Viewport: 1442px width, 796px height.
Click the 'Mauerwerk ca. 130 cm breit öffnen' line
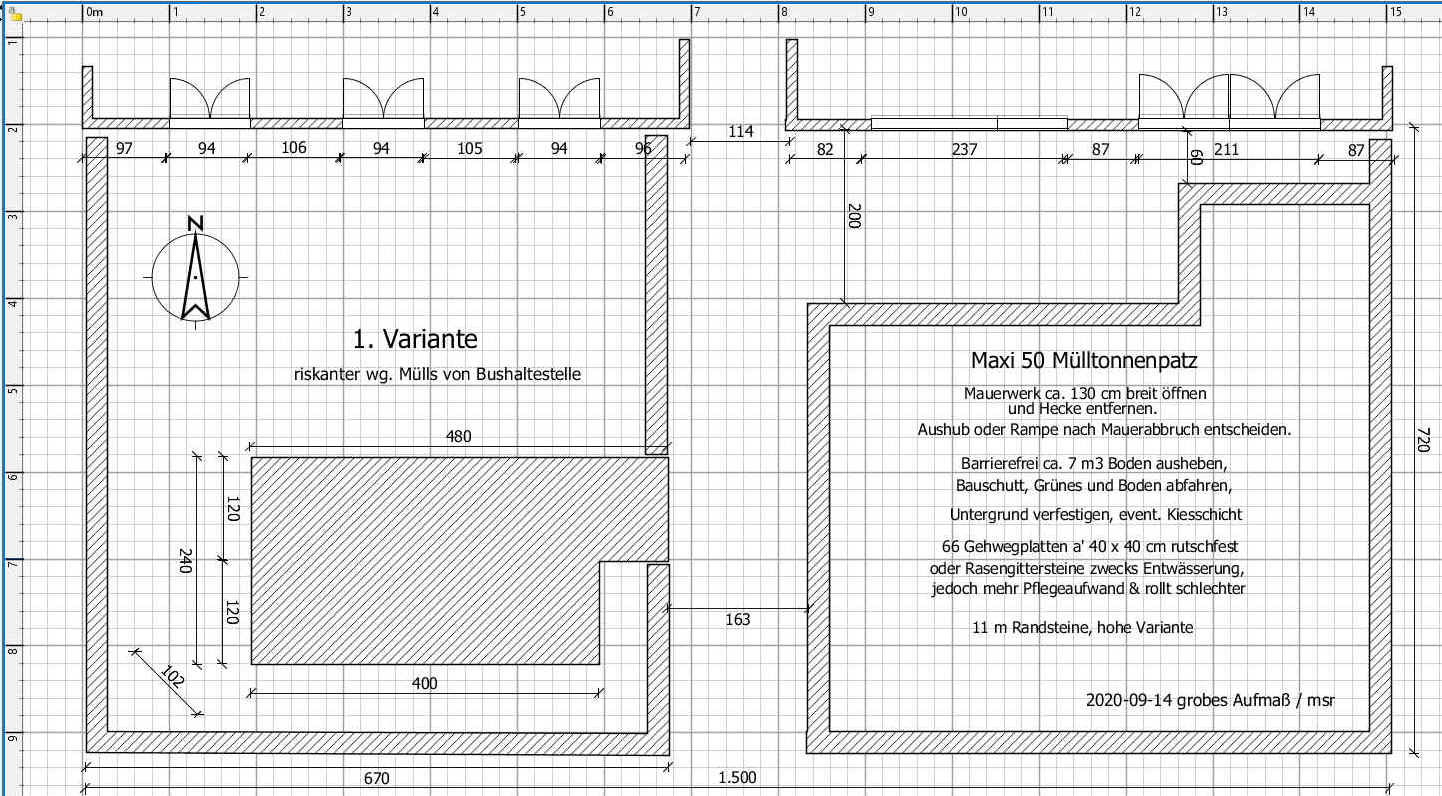(1085, 393)
